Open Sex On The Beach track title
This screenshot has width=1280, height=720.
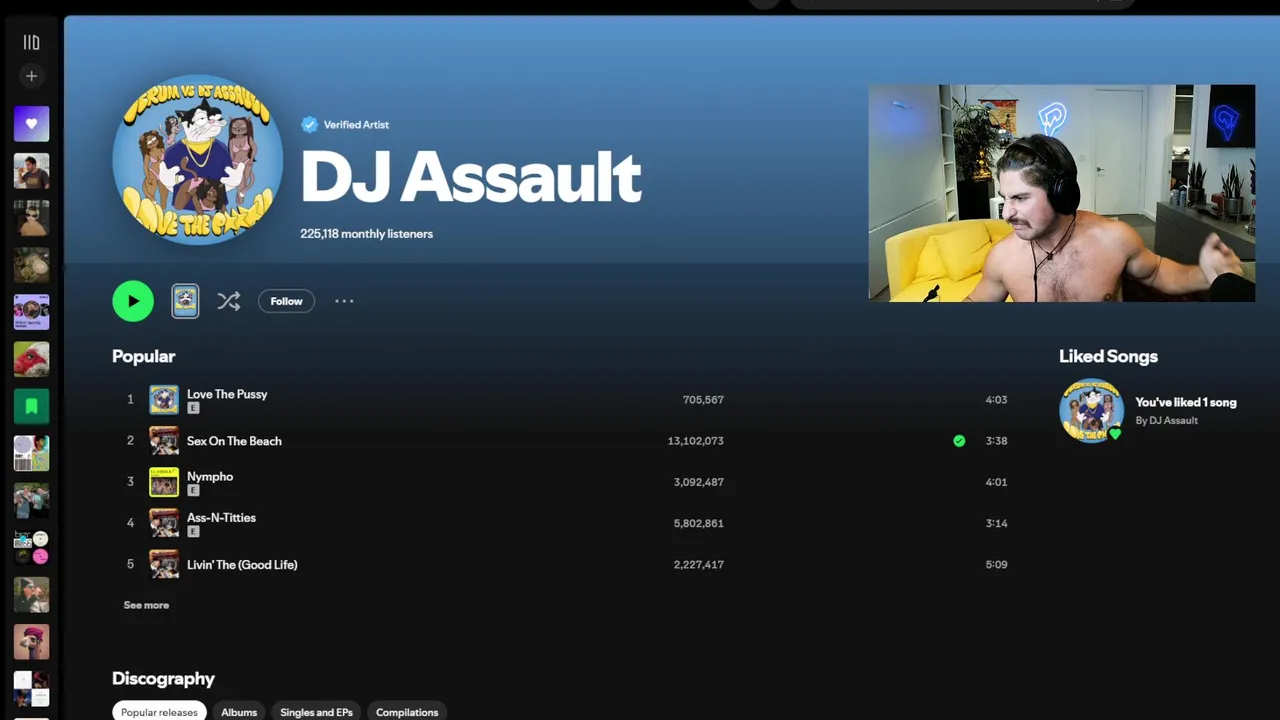234,441
